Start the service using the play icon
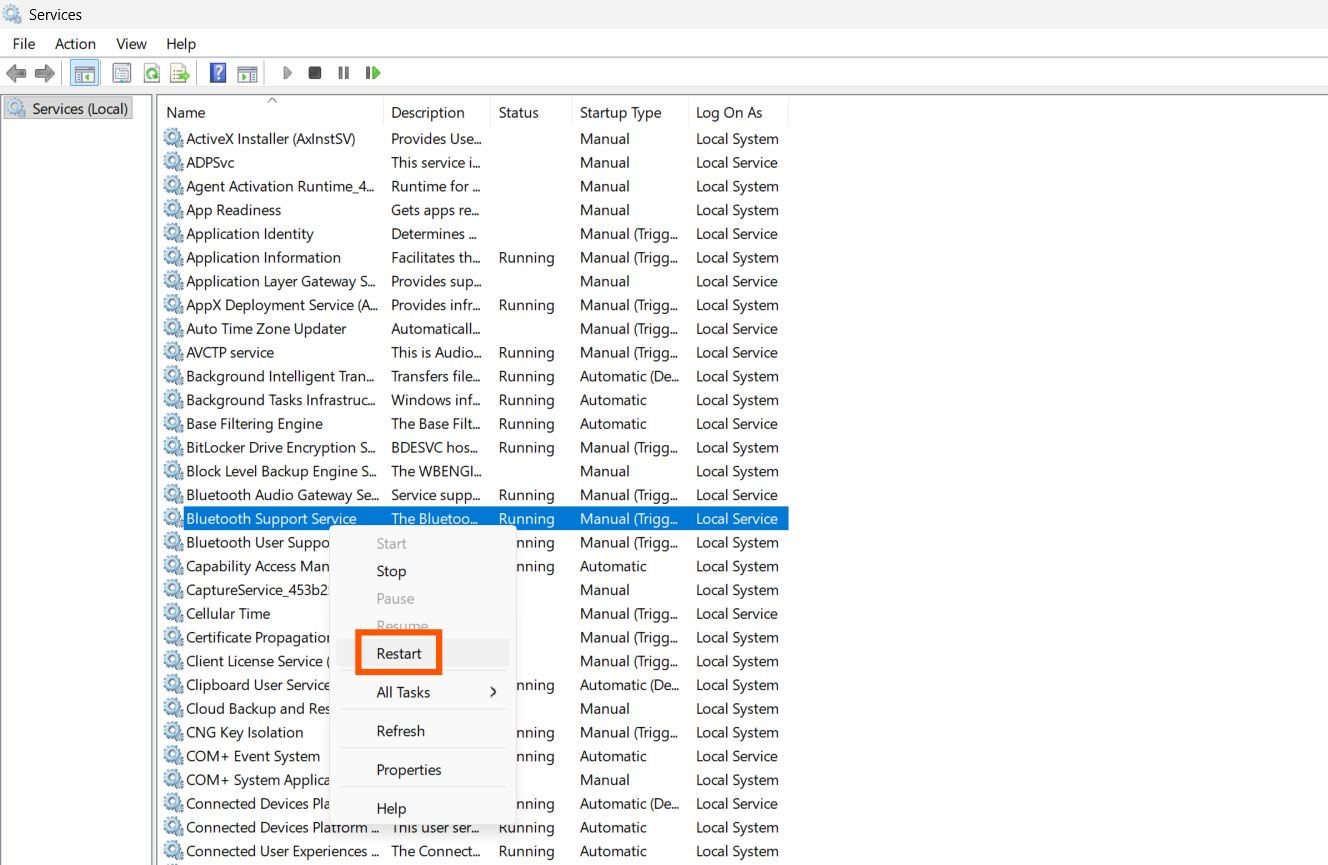The height and width of the screenshot is (865, 1328). click(x=287, y=72)
